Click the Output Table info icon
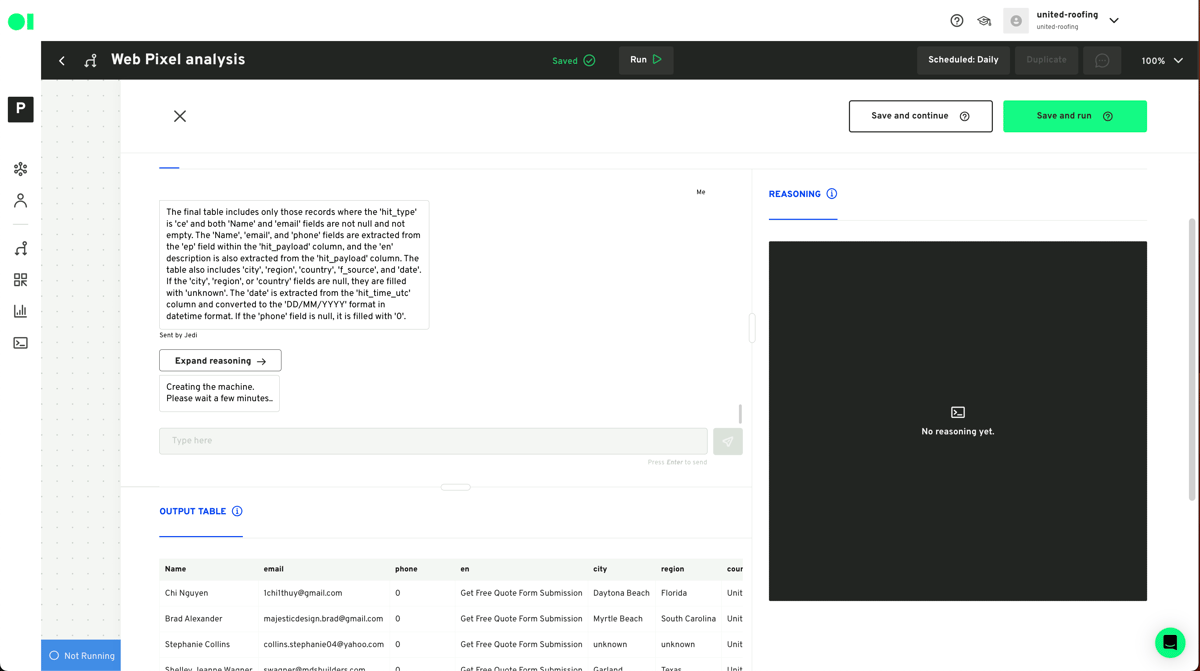 coord(237,512)
